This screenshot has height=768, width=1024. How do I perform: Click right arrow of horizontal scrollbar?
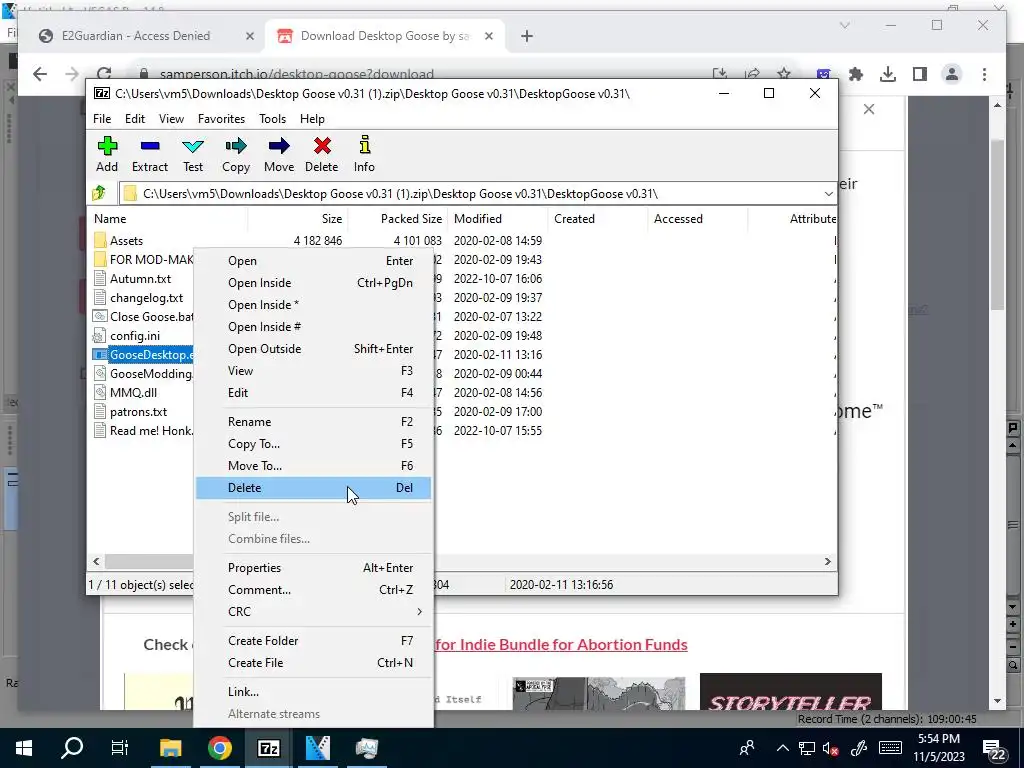(828, 562)
